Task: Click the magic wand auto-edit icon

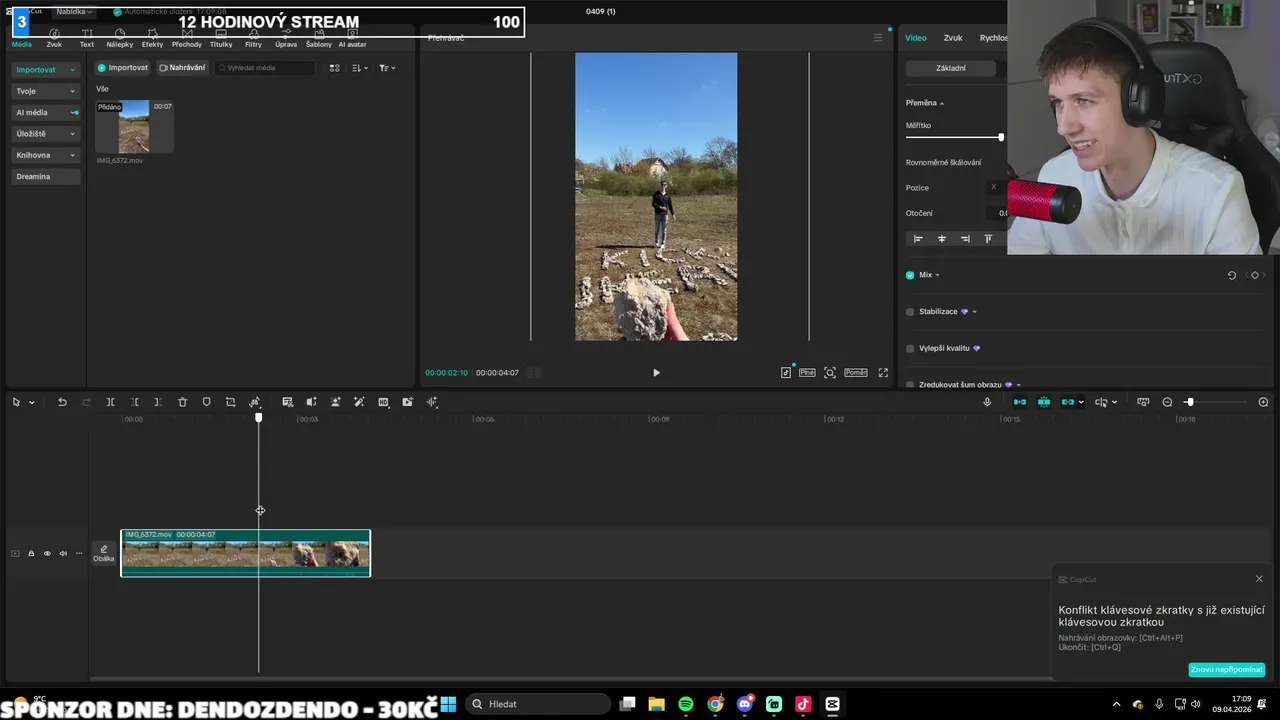Action: (359, 402)
